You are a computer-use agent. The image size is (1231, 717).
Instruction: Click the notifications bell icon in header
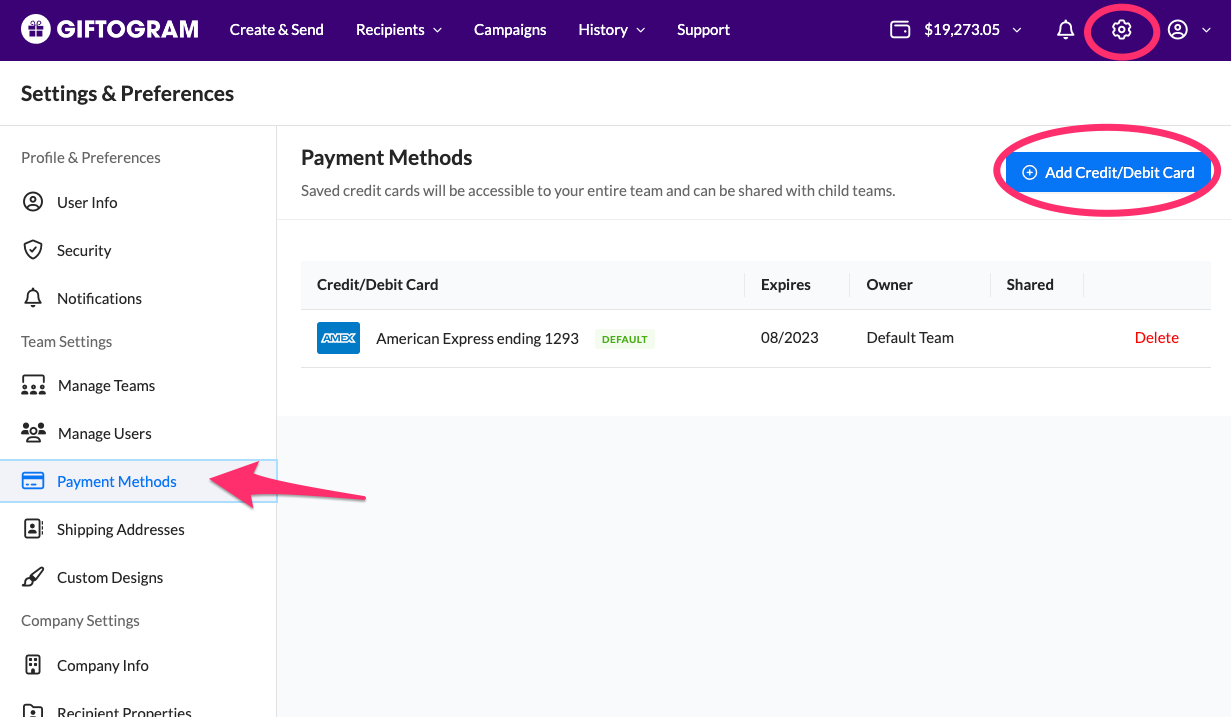click(x=1065, y=30)
